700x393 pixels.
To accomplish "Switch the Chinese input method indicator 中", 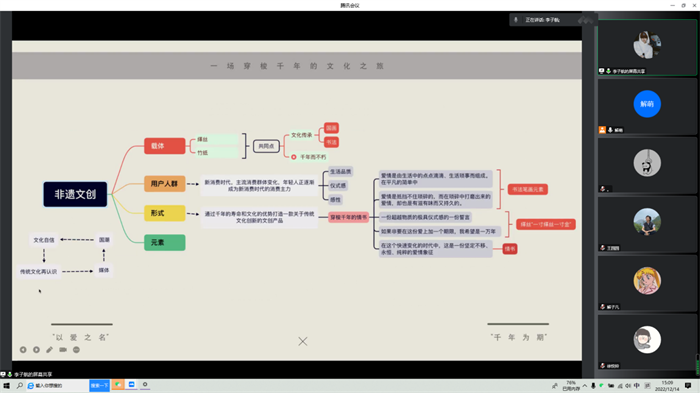I will coord(637,386).
